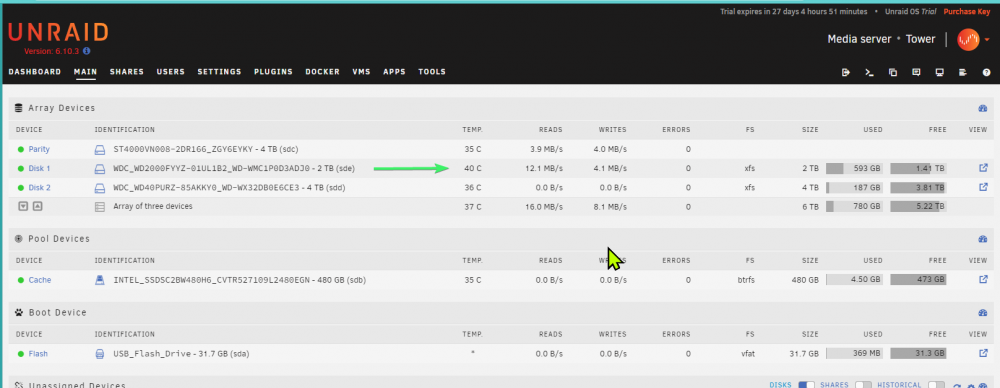The image size is (1000, 388).
Task: Click the 40 C temperature for Disk 1
Action: (x=473, y=168)
